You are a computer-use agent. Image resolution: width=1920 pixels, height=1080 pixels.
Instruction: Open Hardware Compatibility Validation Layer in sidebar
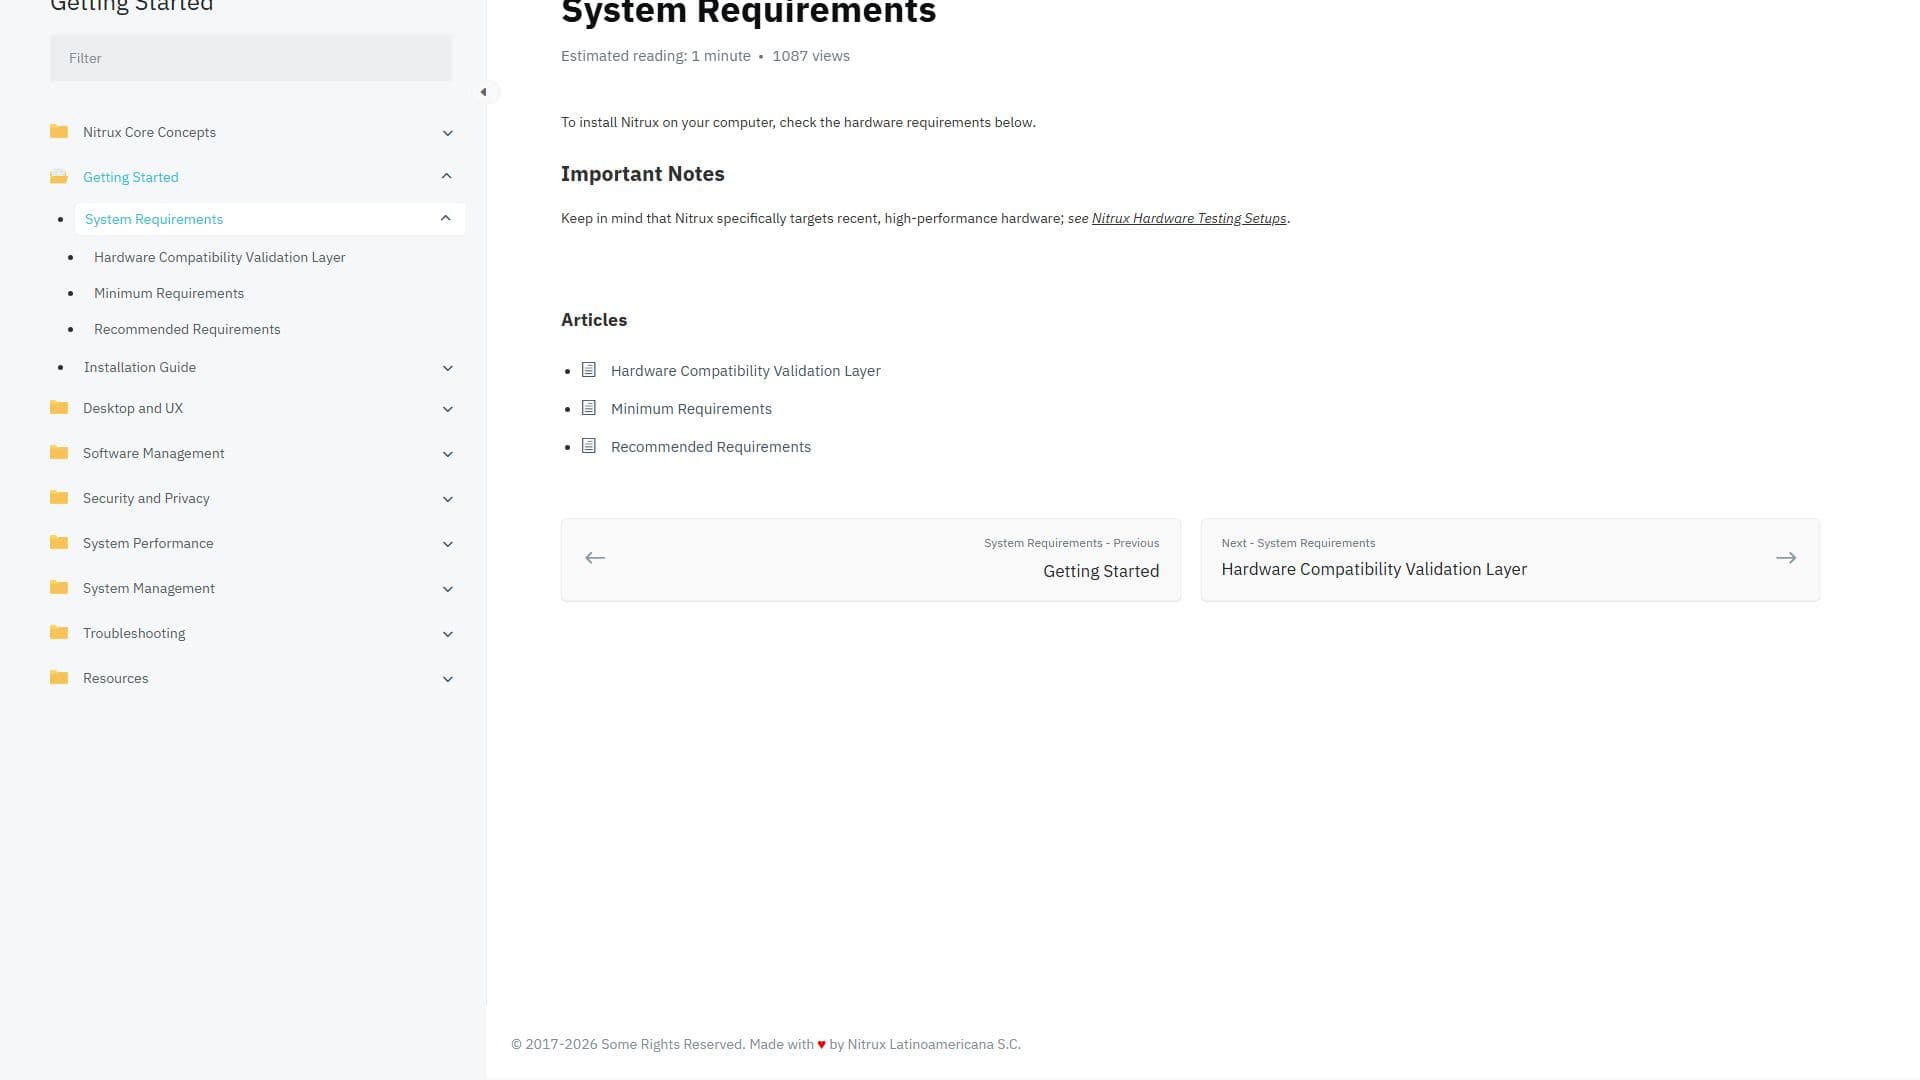point(220,257)
